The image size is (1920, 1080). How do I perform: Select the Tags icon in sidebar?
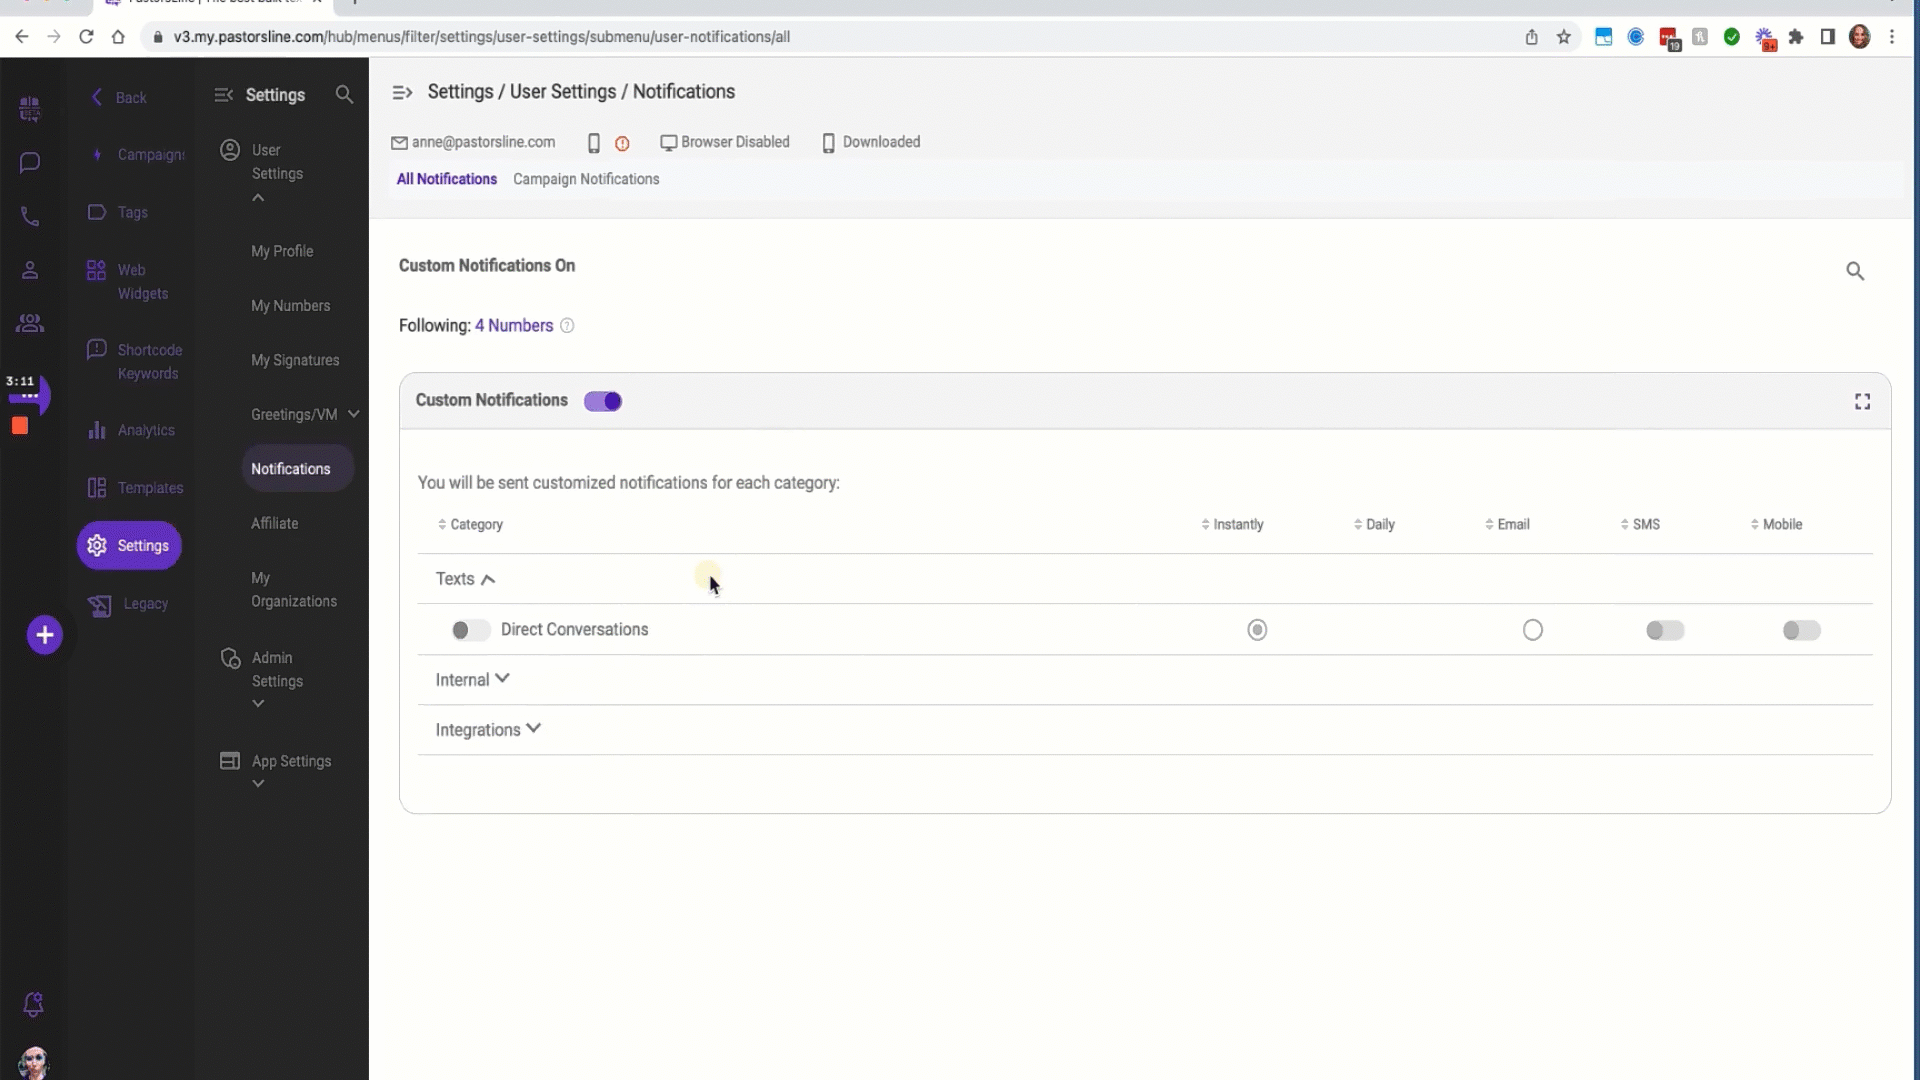(98, 212)
